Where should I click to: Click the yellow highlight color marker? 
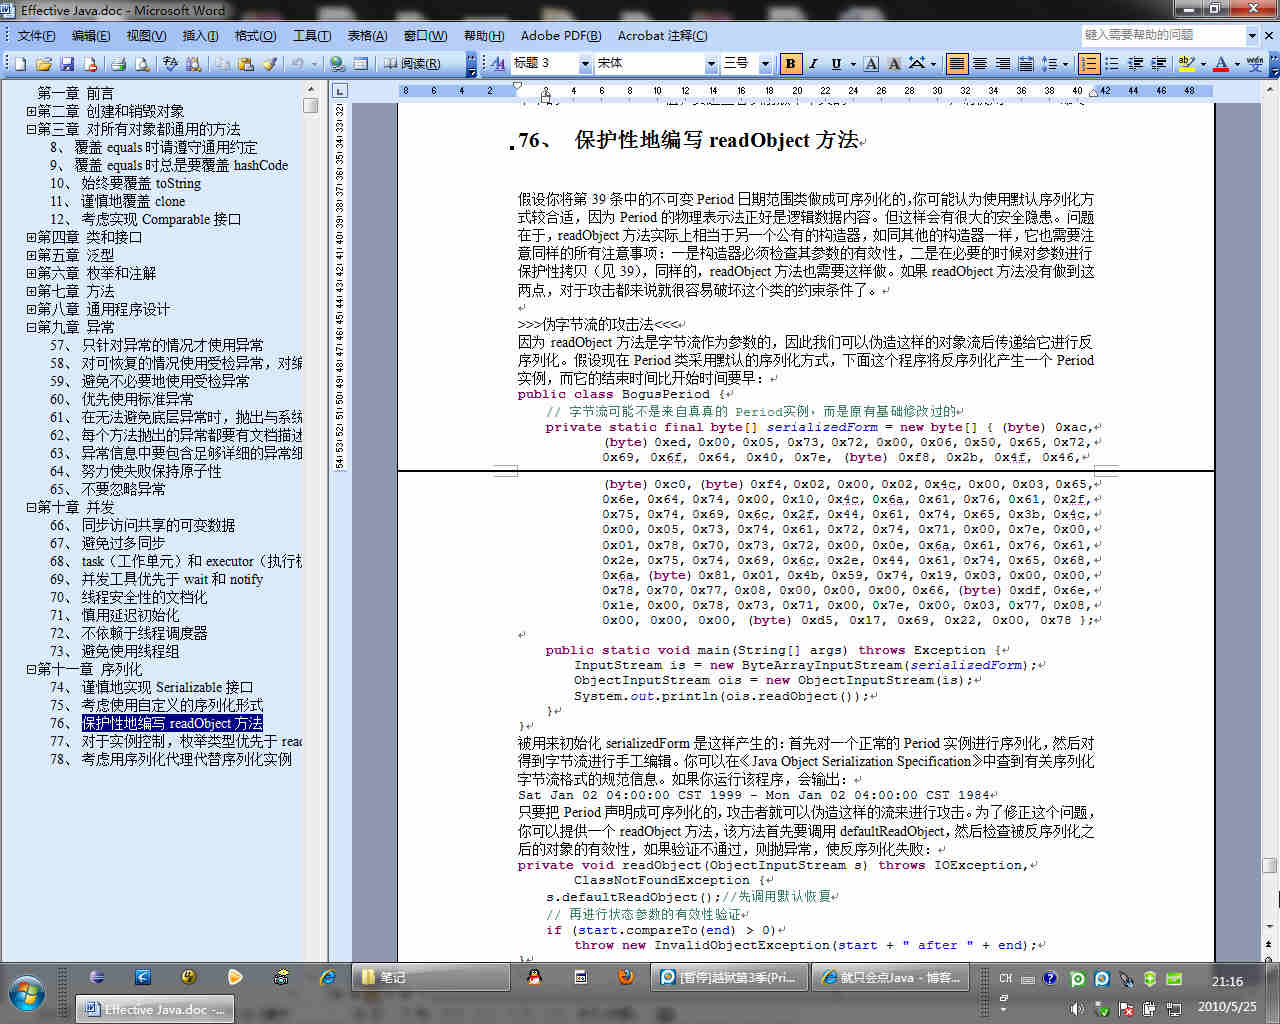[1186, 64]
